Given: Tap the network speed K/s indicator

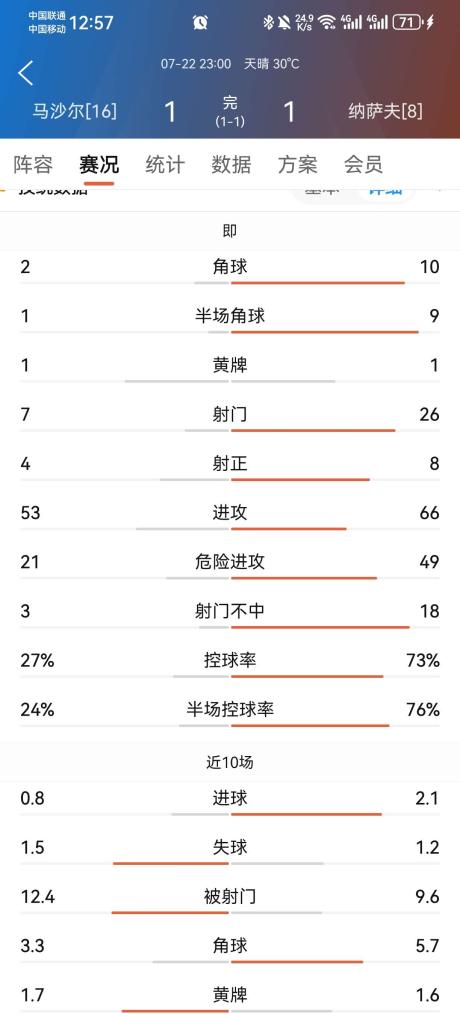Looking at the screenshot, I should tap(305, 23).
